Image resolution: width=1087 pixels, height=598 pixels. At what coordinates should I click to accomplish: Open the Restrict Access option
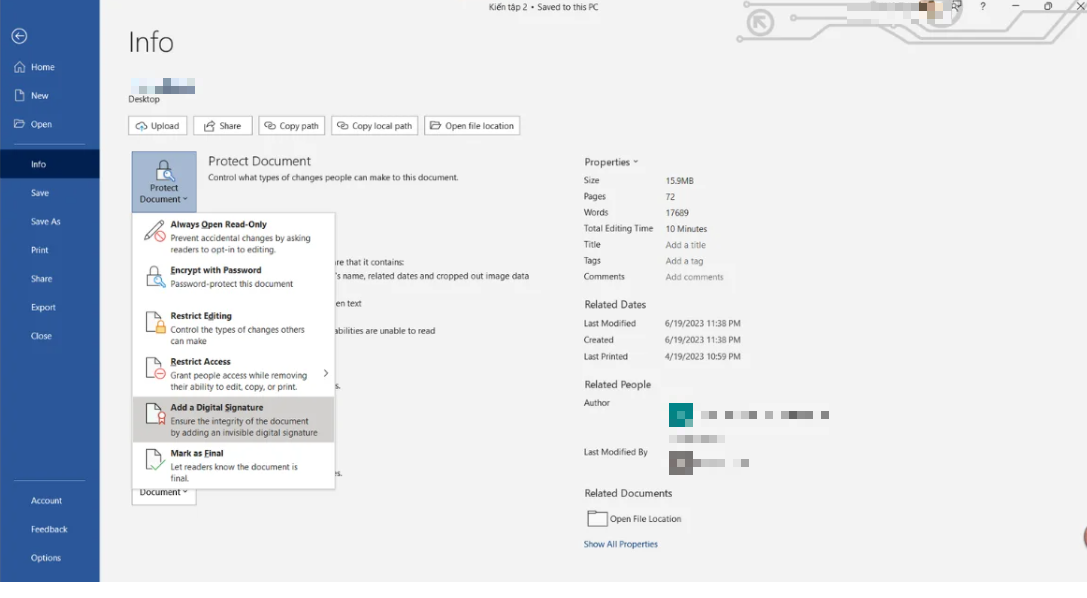click(234, 373)
